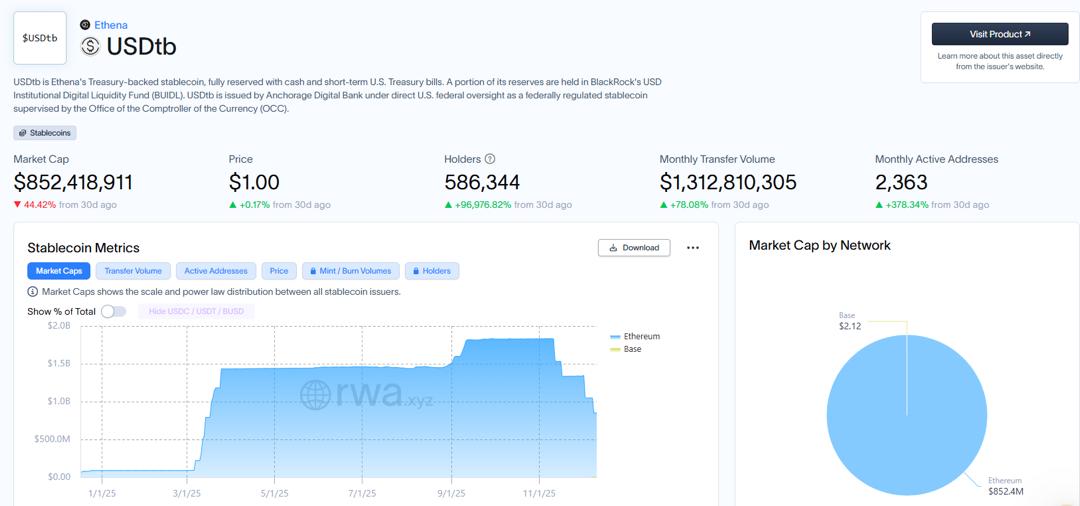Click the Stablecoins category tag
1080x506 pixels.
(45, 133)
